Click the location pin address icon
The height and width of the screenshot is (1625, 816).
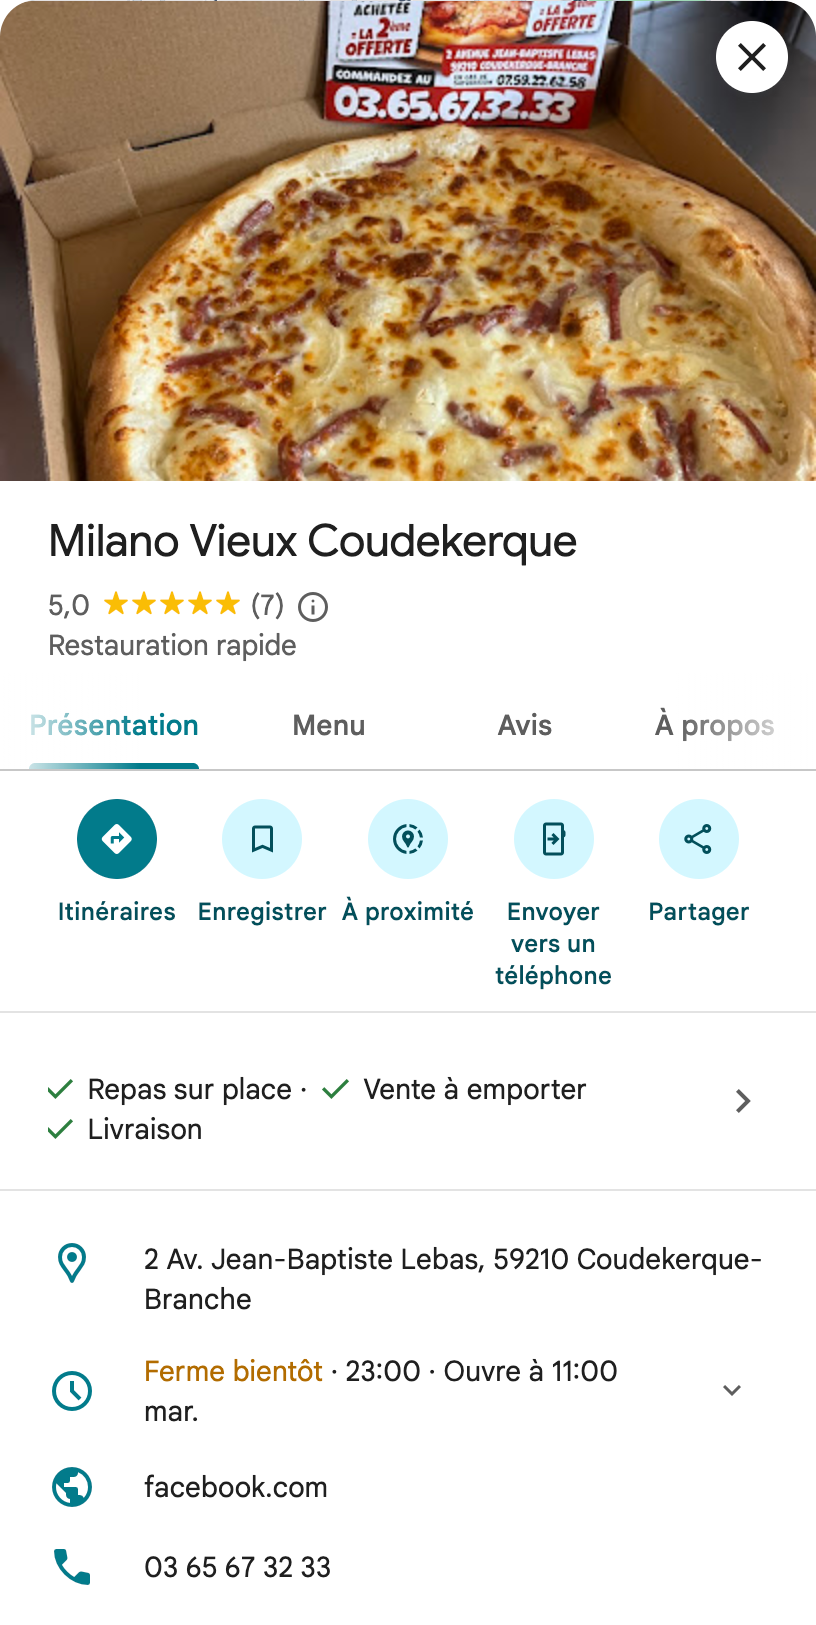click(72, 1263)
